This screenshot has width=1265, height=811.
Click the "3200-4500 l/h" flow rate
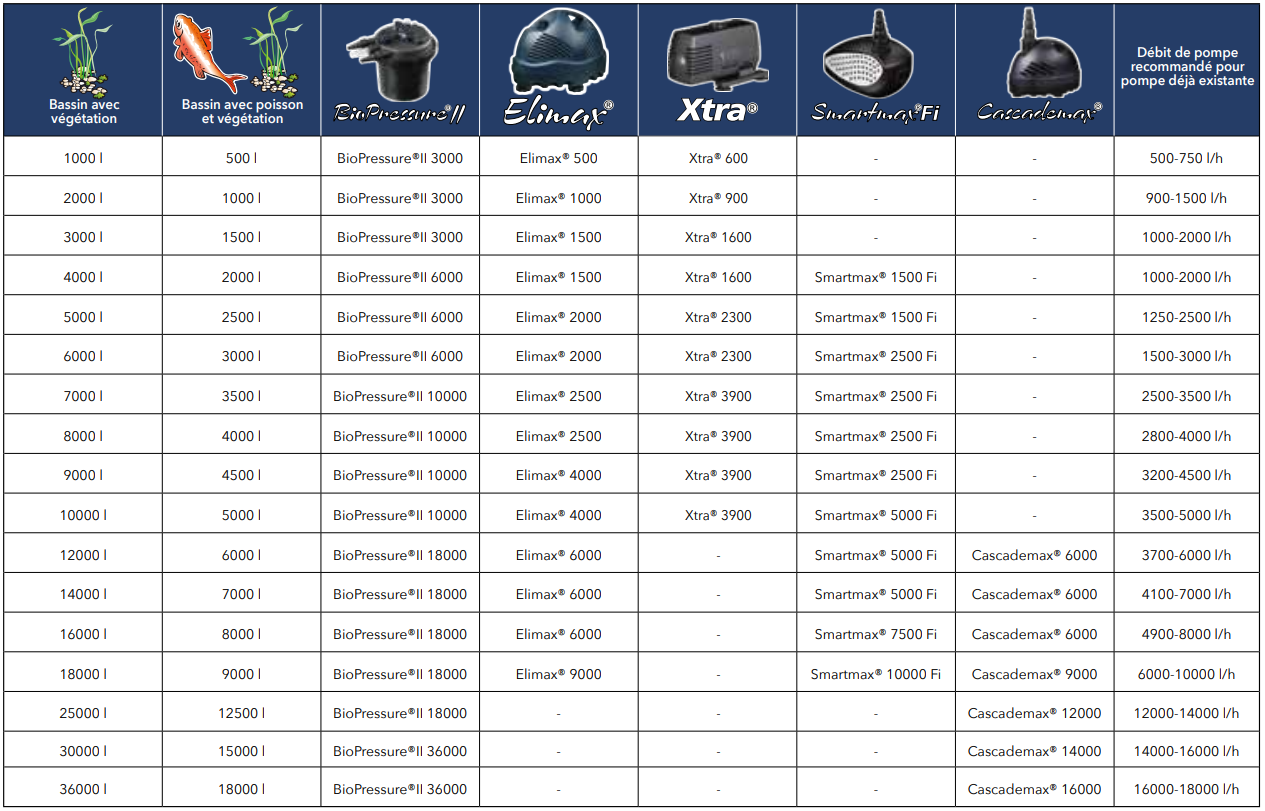[x=1187, y=475]
